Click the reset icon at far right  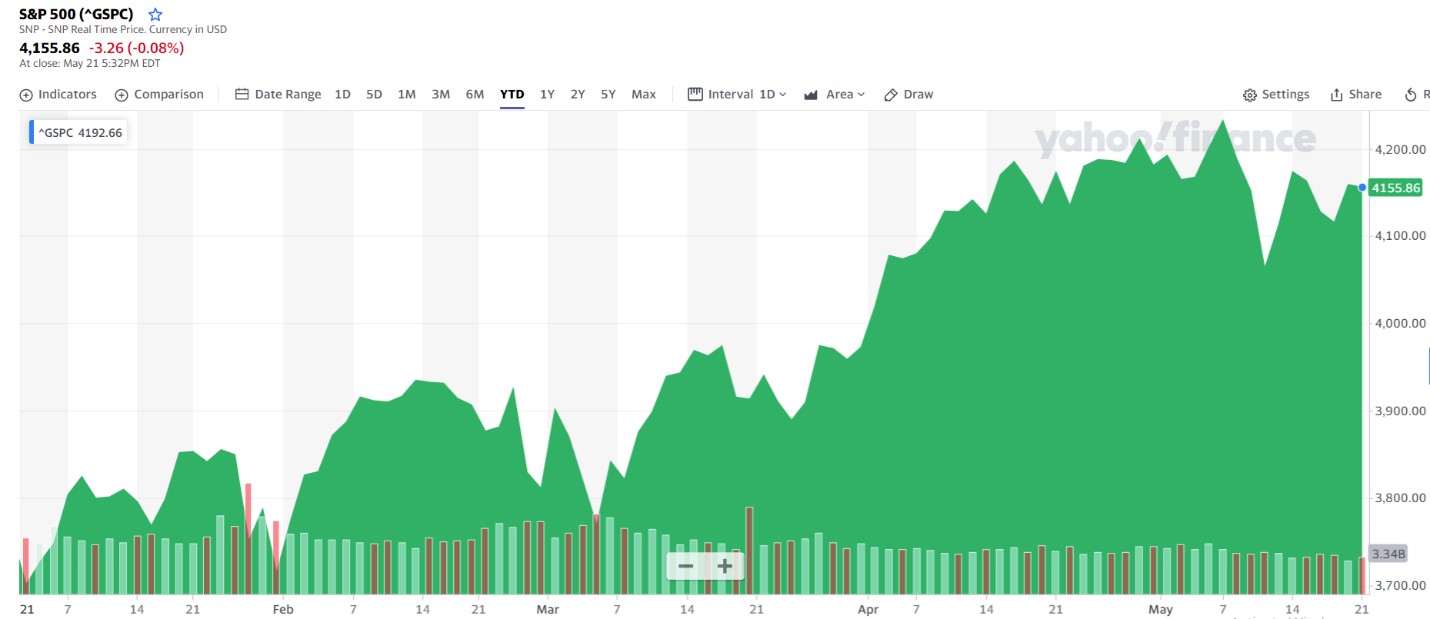1411,95
